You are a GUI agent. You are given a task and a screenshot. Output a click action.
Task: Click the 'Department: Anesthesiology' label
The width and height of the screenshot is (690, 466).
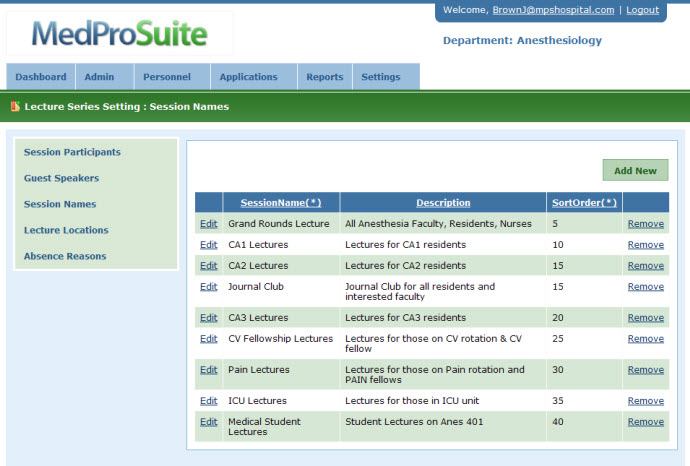[522, 40]
